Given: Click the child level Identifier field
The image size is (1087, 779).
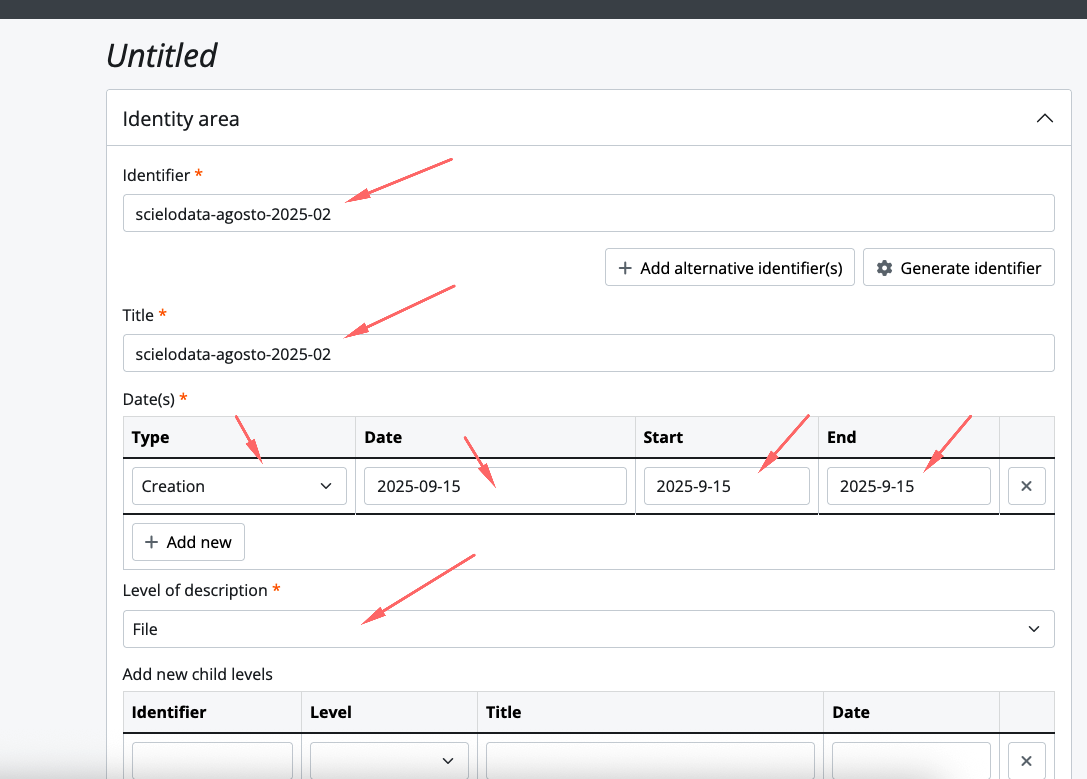Looking at the screenshot, I should pyautogui.click(x=212, y=760).
